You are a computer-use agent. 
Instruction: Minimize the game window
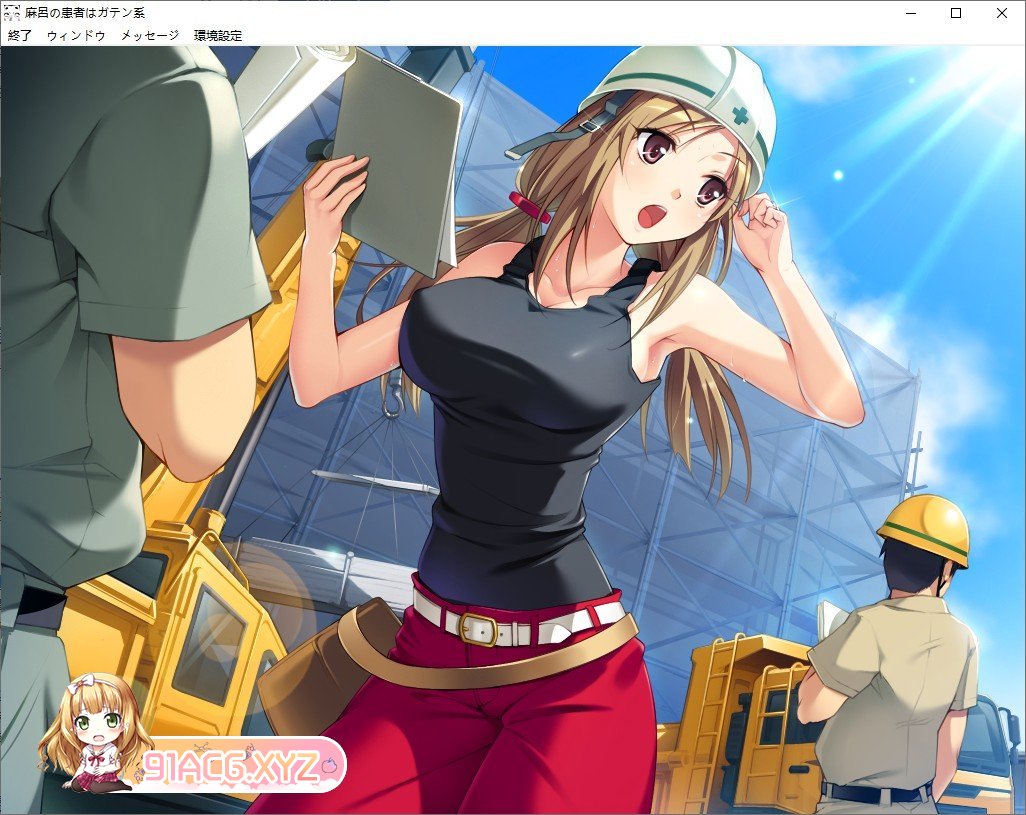click(x=911, y=13)
